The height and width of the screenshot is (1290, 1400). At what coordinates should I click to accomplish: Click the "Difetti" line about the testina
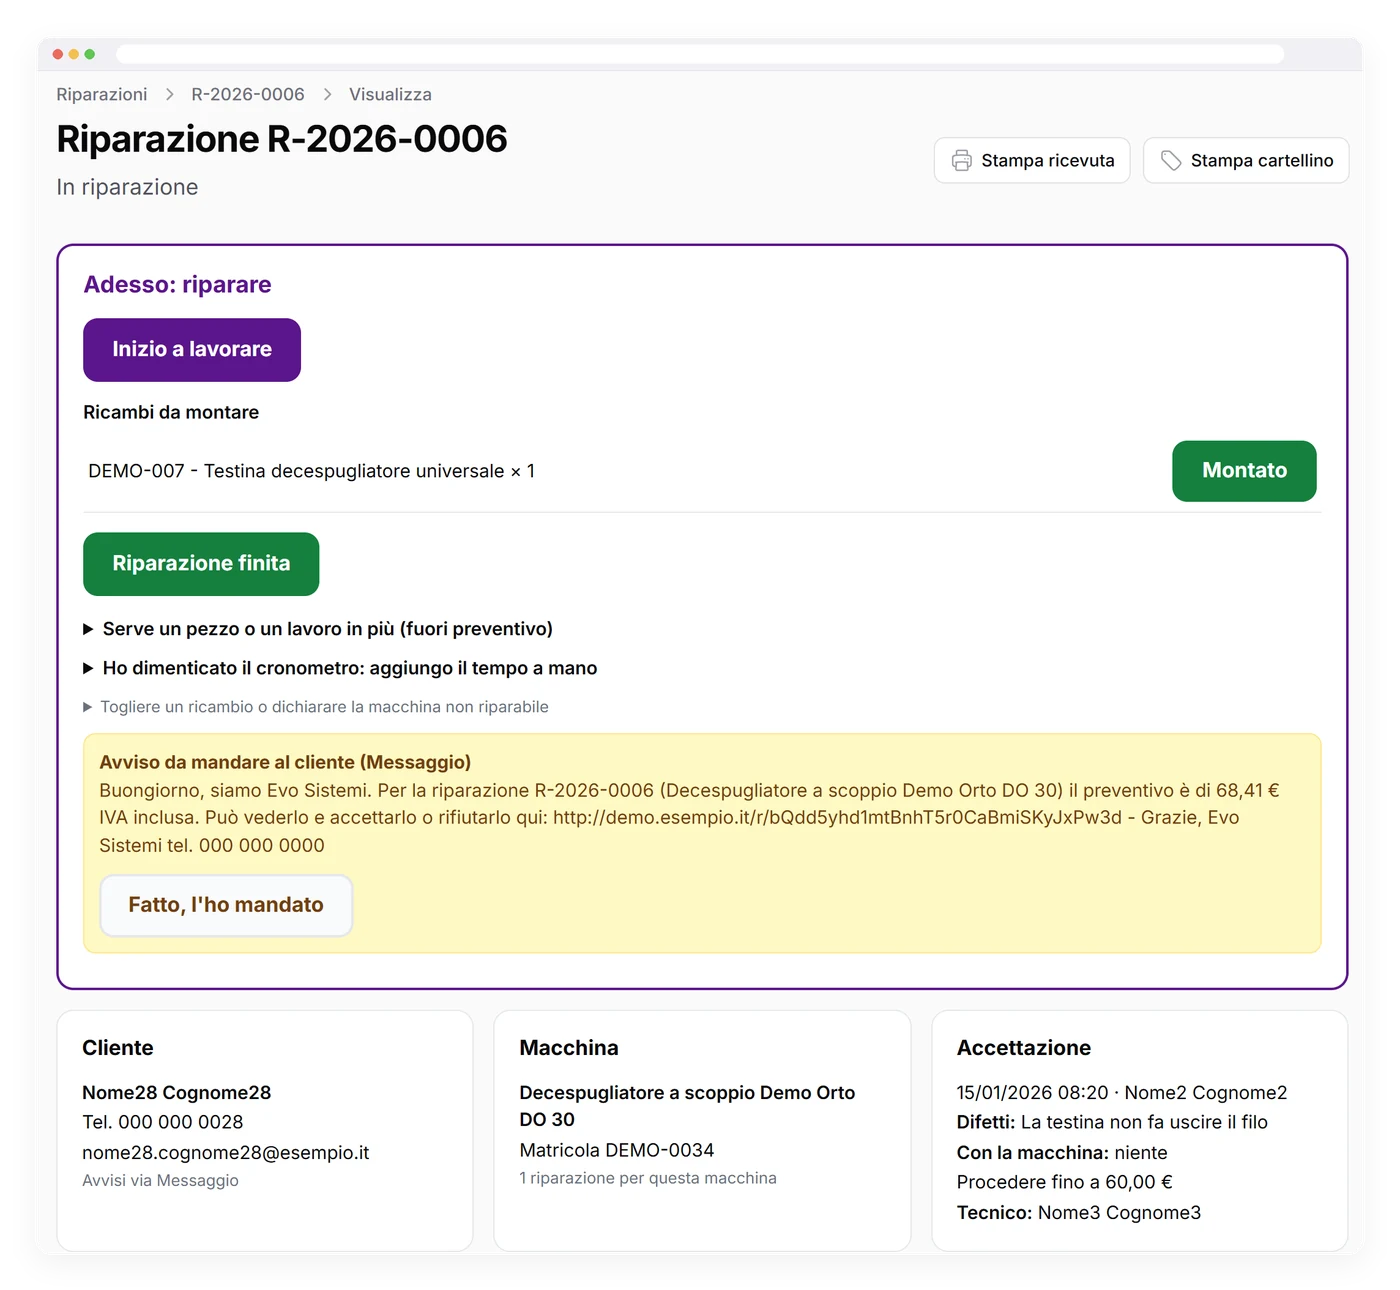1112,1122
